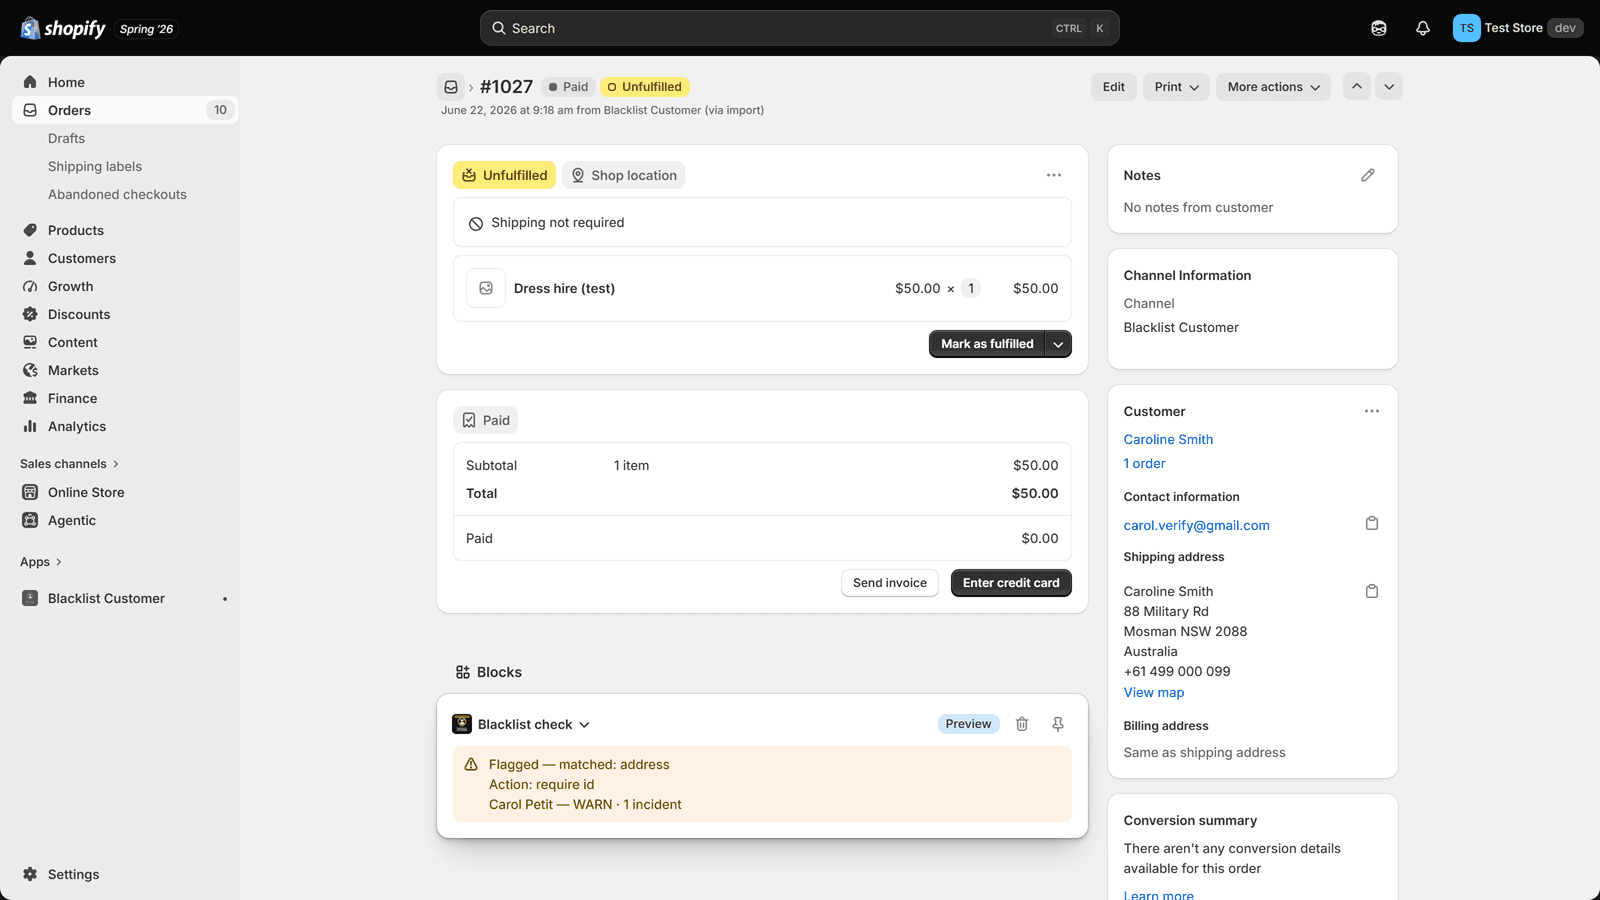The height and width of the screenshot is (900, 1600).
Task: Click the Enter credit card button
Action: [x=1011, y=583]
